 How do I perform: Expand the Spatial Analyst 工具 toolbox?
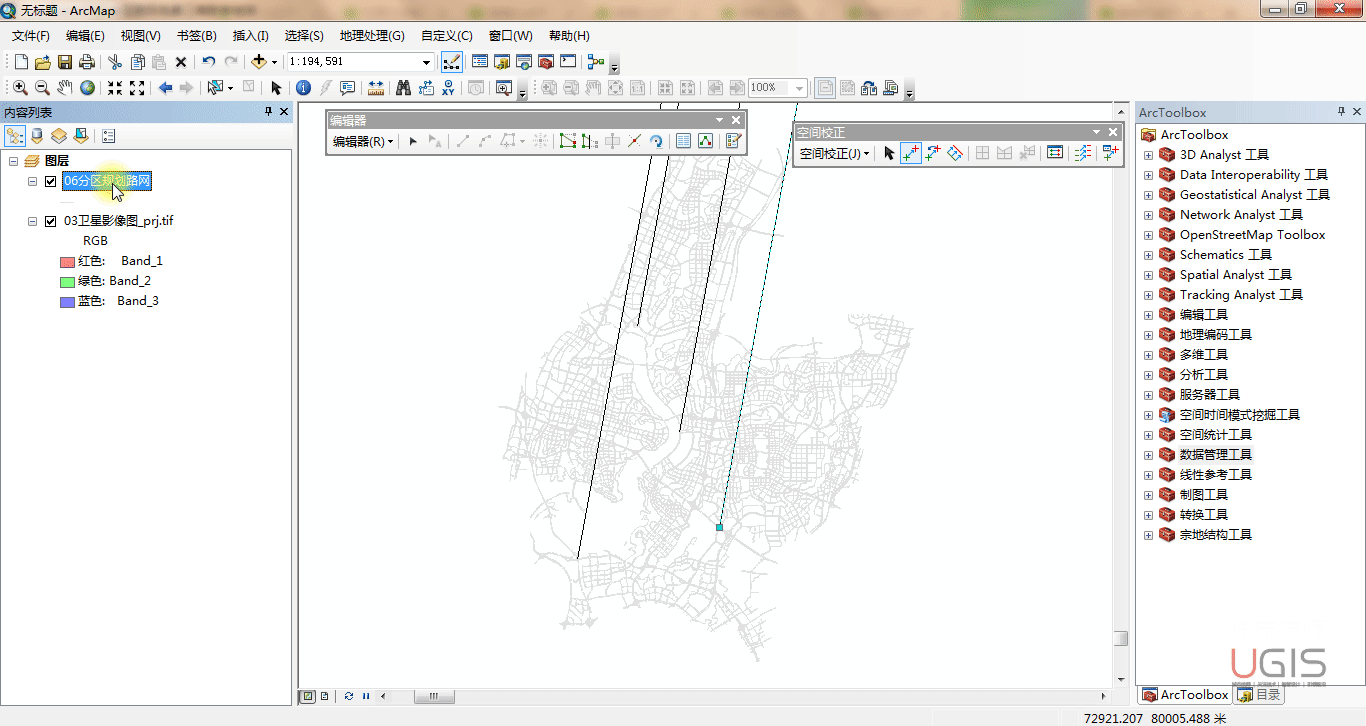(x=1148, y=275)
